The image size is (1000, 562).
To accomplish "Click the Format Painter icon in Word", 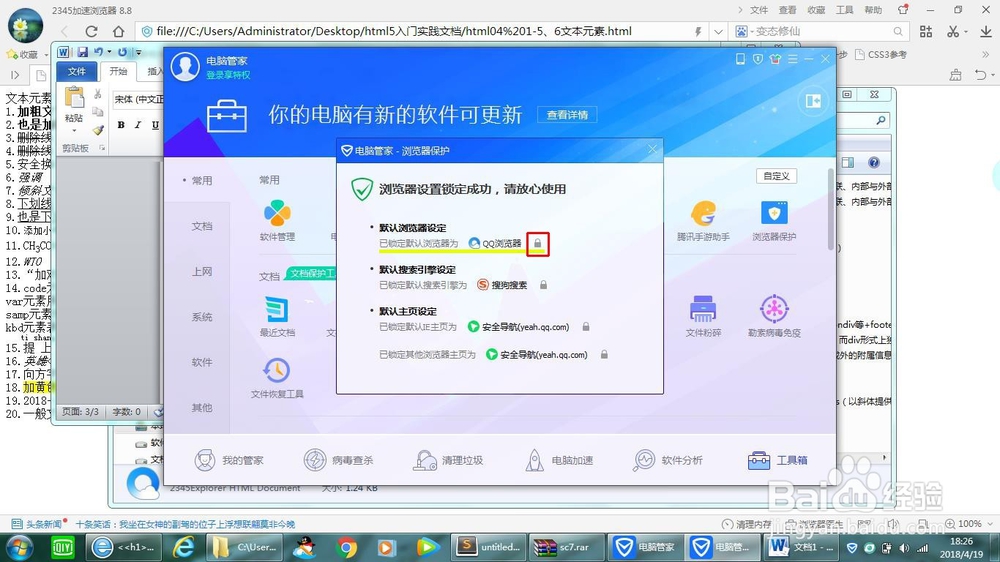I will coord(98,130).
